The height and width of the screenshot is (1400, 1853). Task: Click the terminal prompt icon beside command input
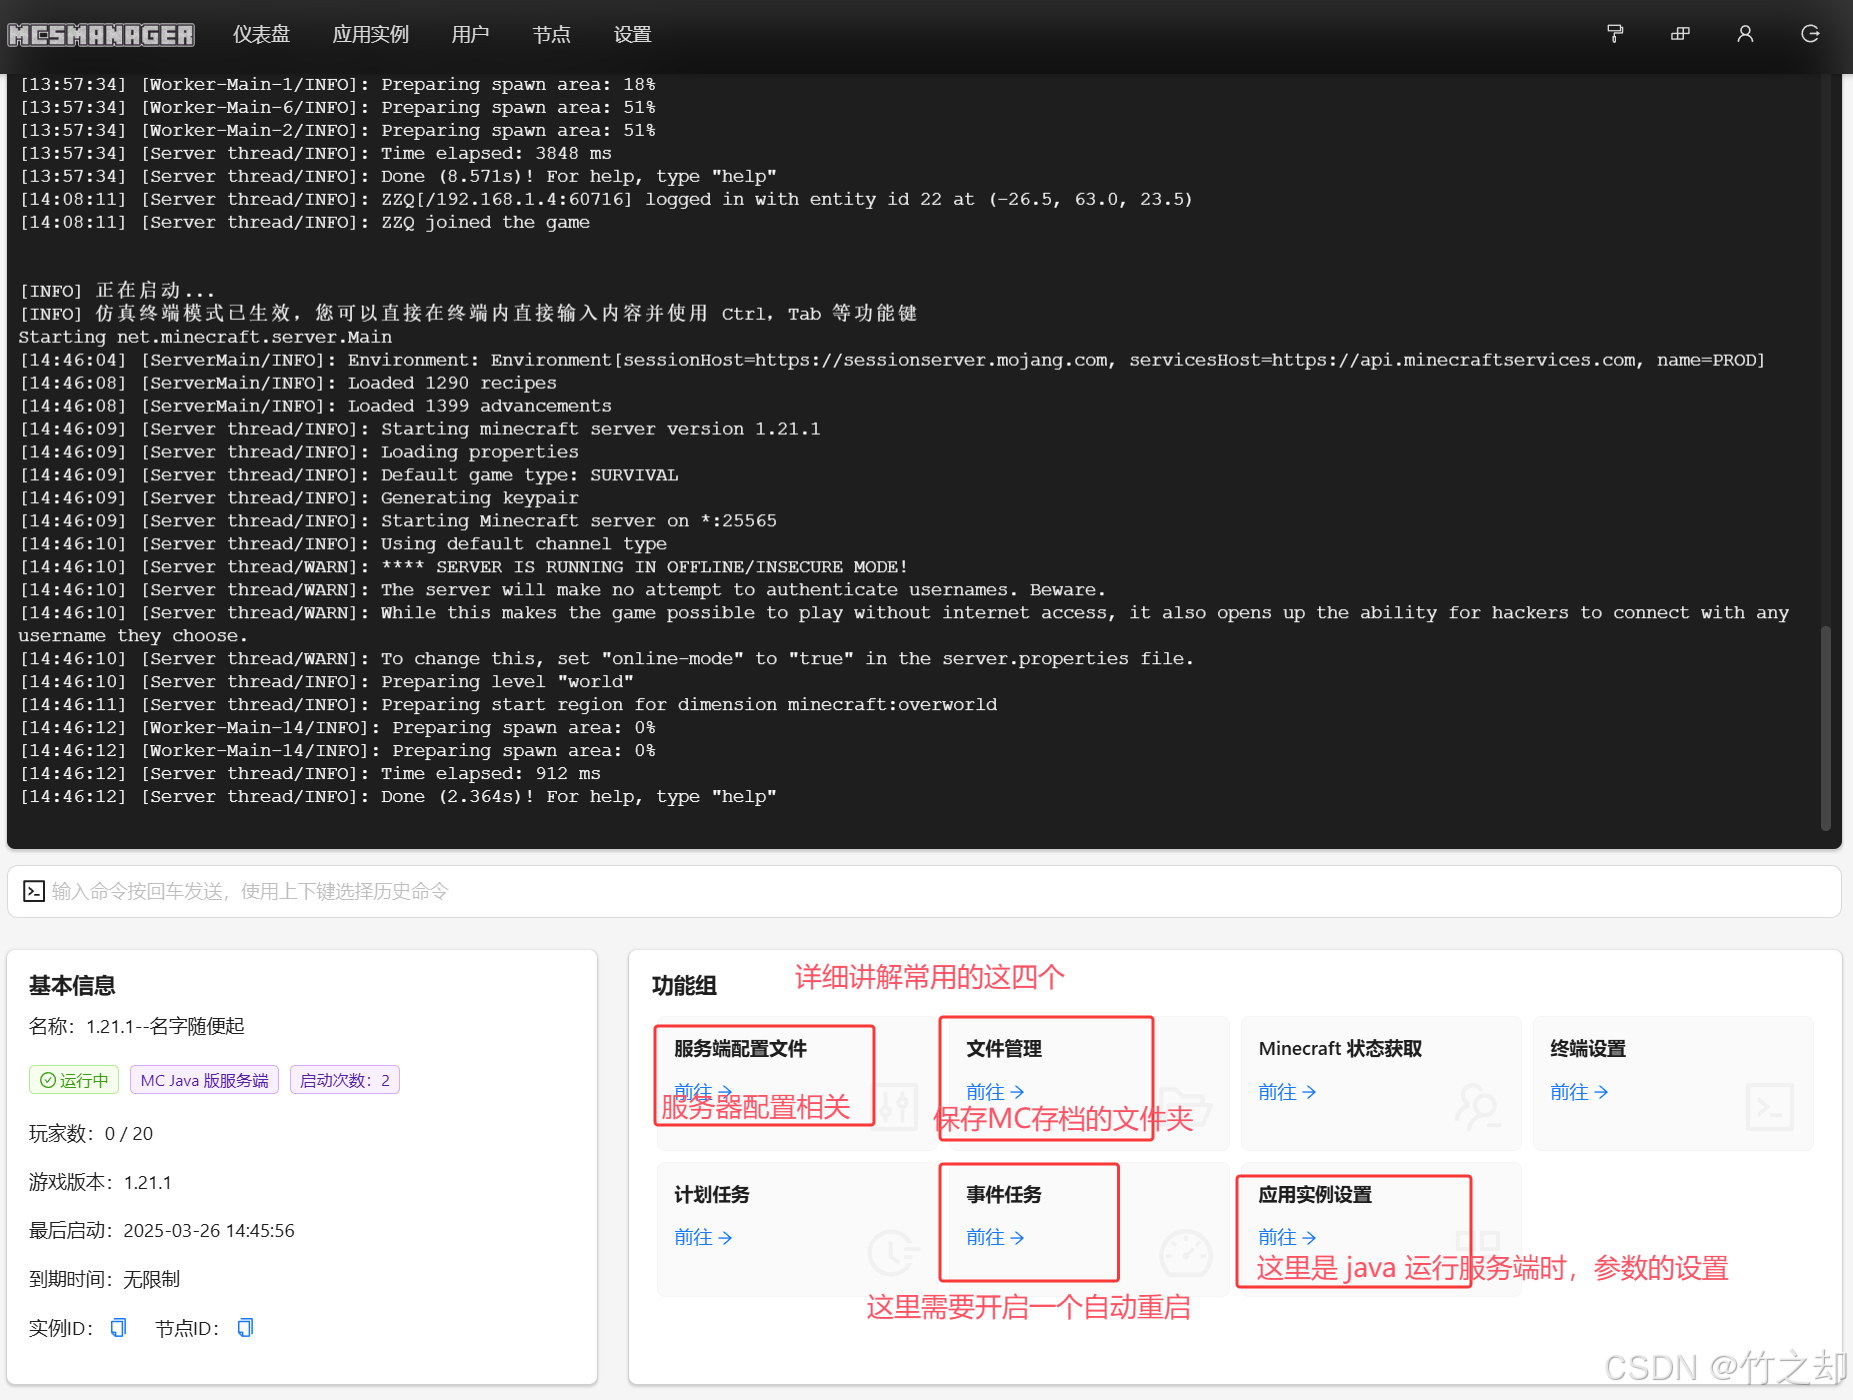(34, 891)
